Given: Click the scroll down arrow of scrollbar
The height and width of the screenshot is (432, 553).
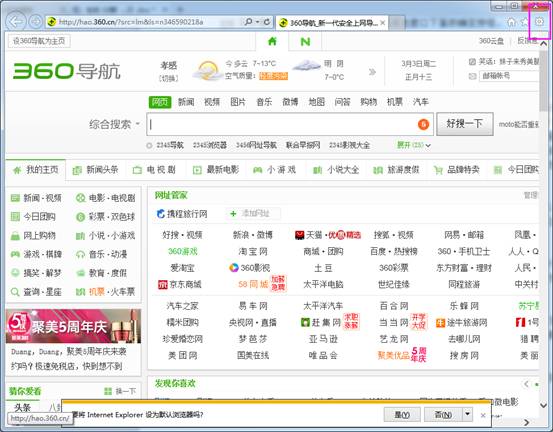Looking at the screenshot, I should pyautogui.click(x=543, y=405).
